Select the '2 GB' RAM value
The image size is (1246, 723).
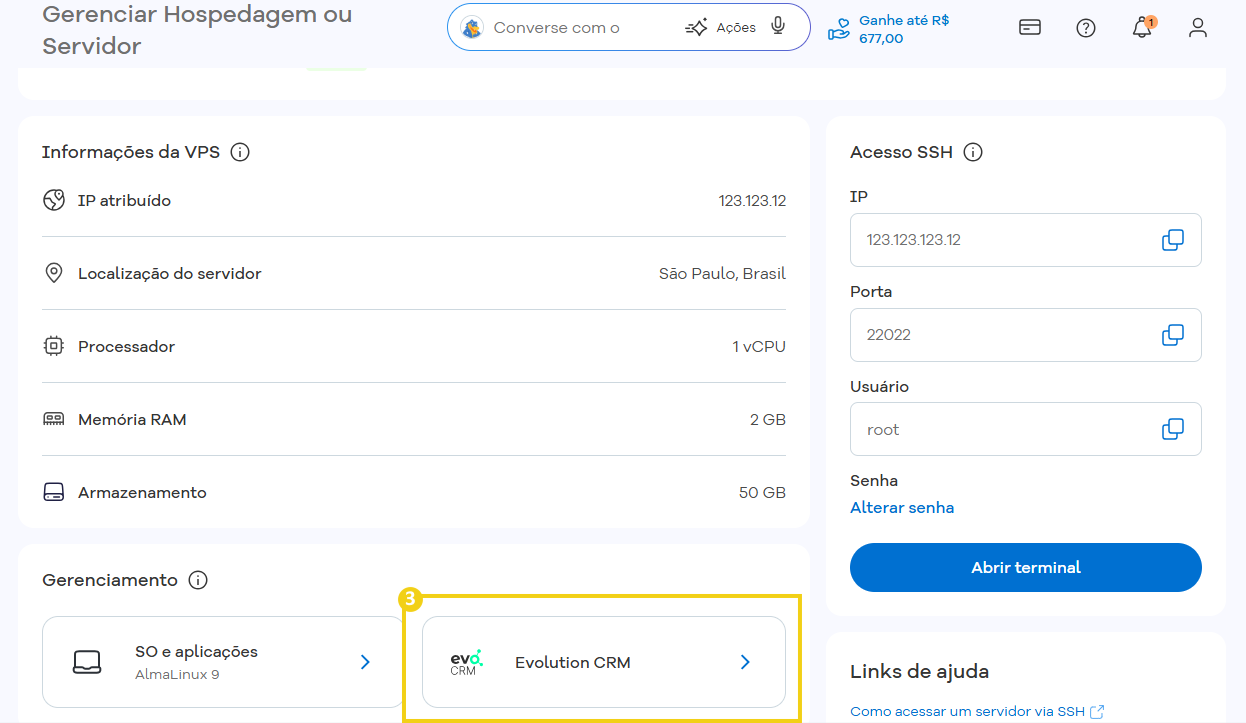tap(768, 419)
